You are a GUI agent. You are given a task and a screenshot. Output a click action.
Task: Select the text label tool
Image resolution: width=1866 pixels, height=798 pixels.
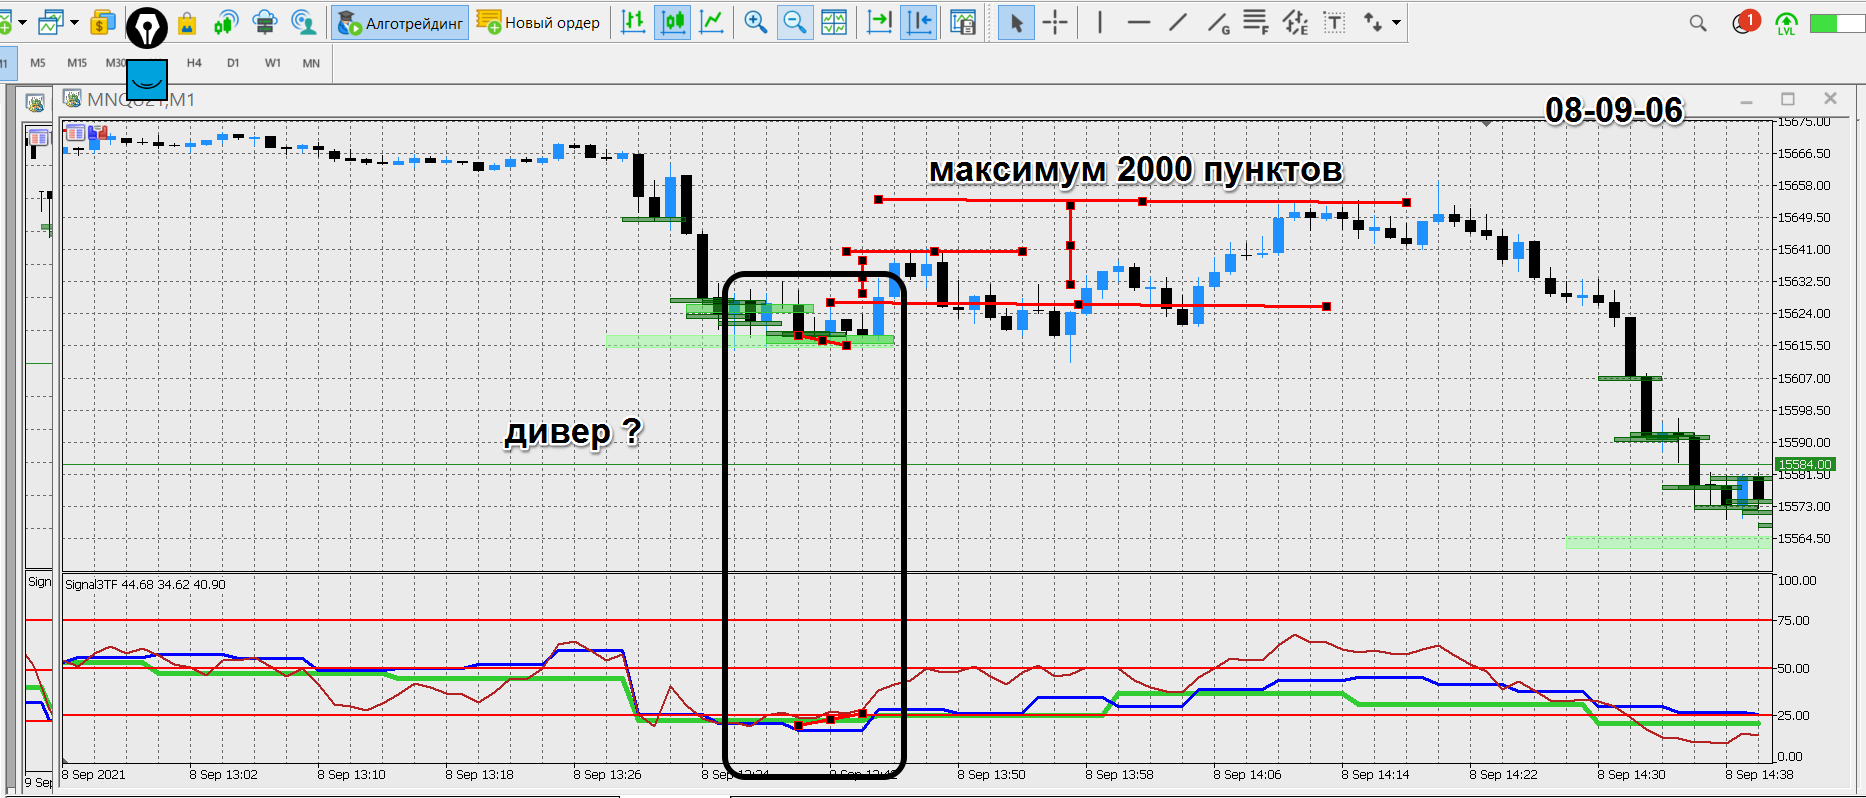pos(1334,22)
